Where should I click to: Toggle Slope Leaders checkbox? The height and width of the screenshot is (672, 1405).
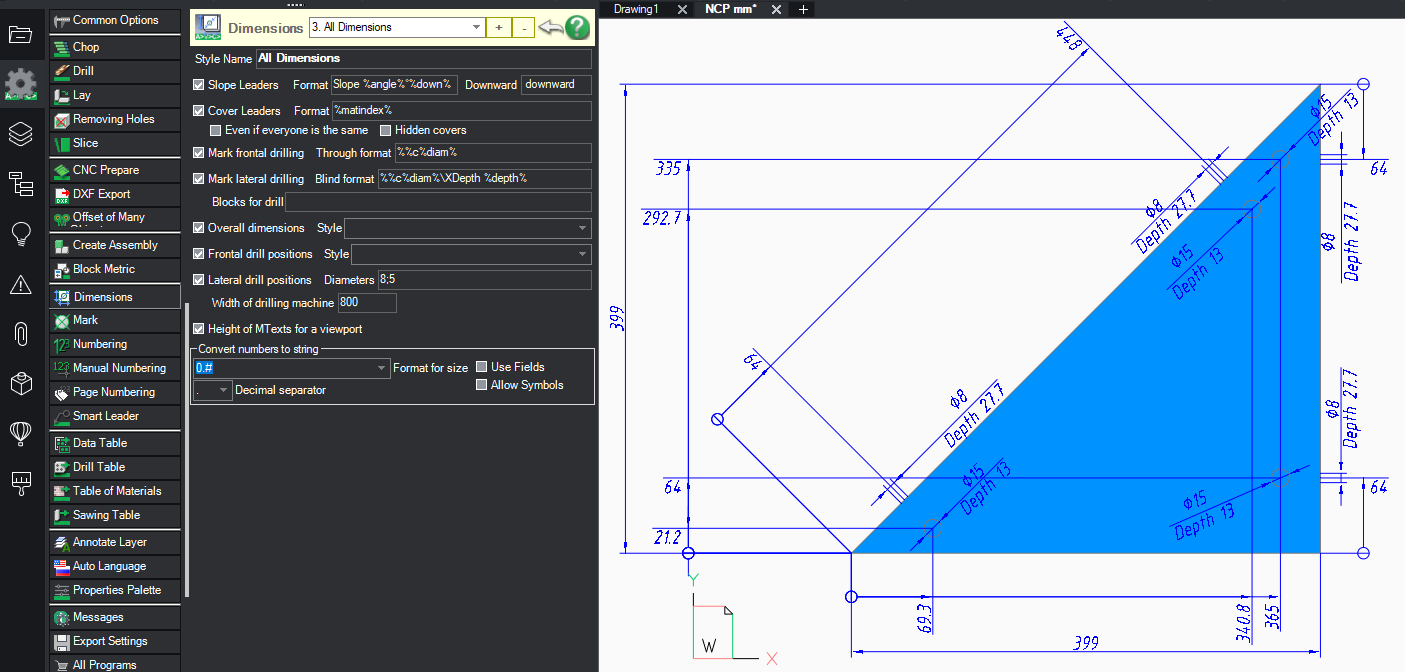(x=199, y=85)
